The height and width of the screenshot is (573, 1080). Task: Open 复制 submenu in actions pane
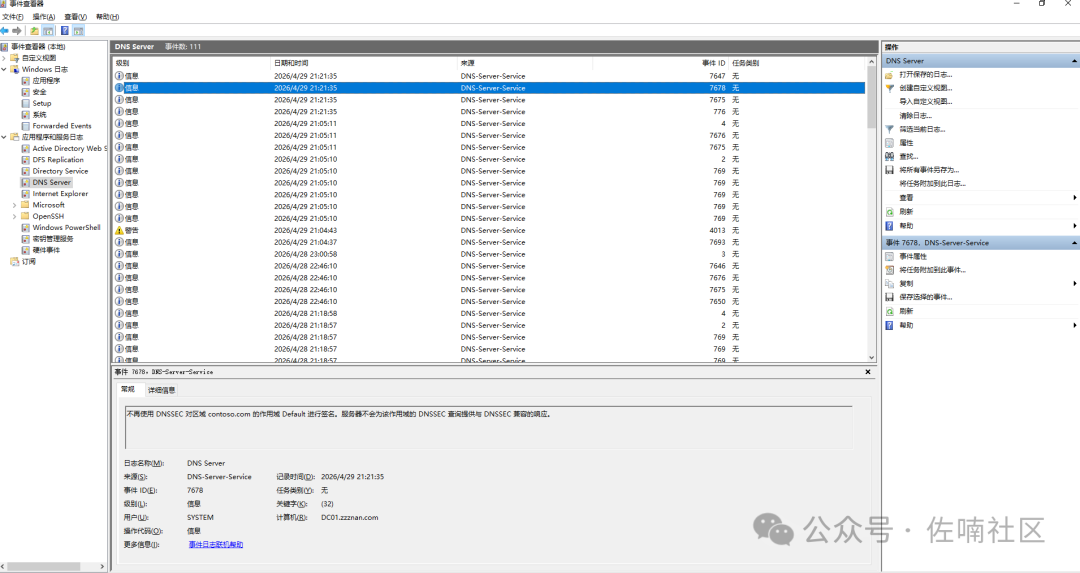[981, 284]
